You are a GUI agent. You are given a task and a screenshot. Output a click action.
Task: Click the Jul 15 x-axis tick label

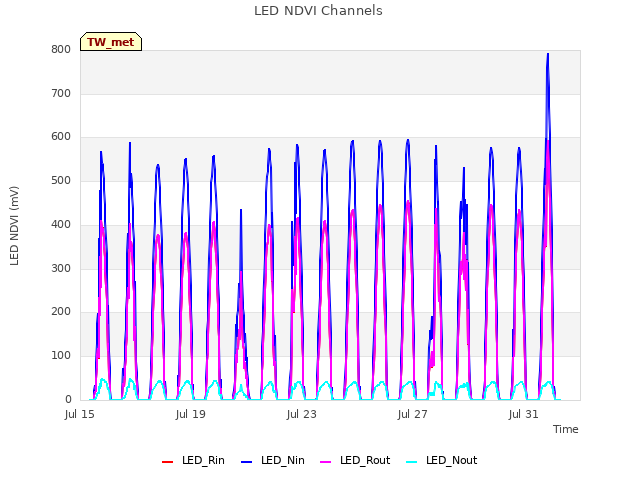(80, 414)
